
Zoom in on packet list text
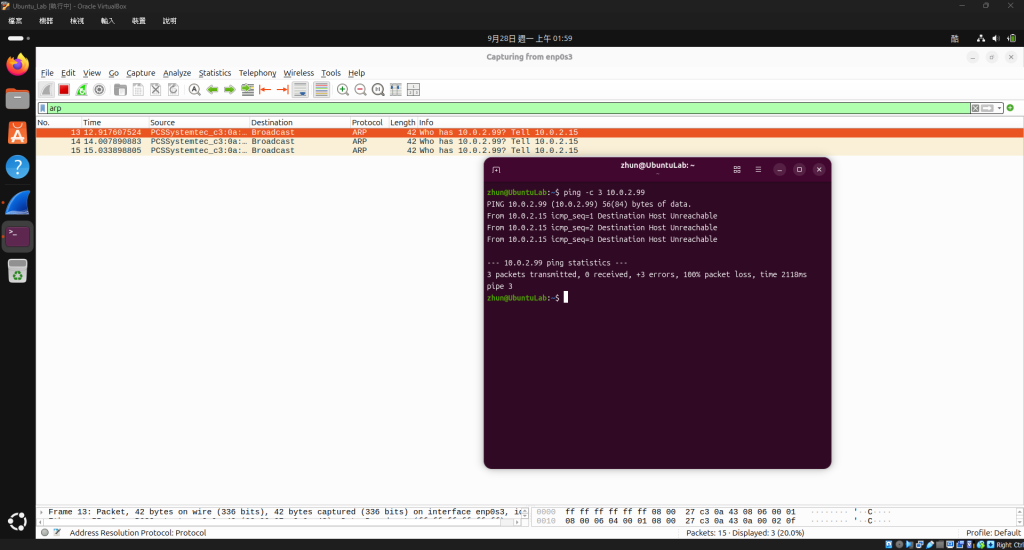[x=343, y=89]
